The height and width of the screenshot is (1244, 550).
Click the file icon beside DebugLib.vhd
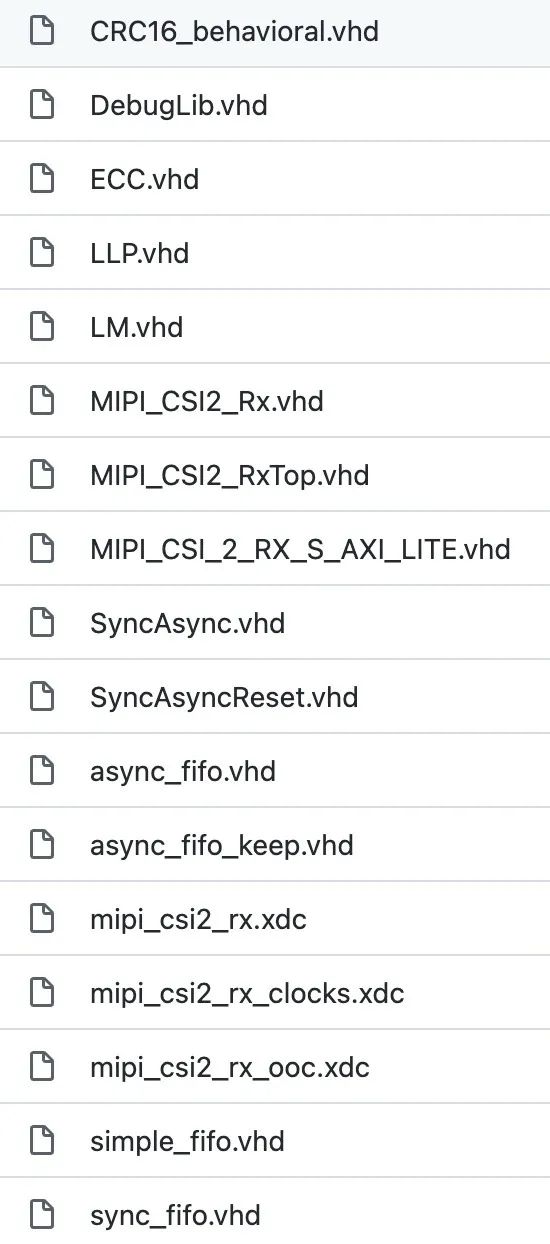coord(41,105)
